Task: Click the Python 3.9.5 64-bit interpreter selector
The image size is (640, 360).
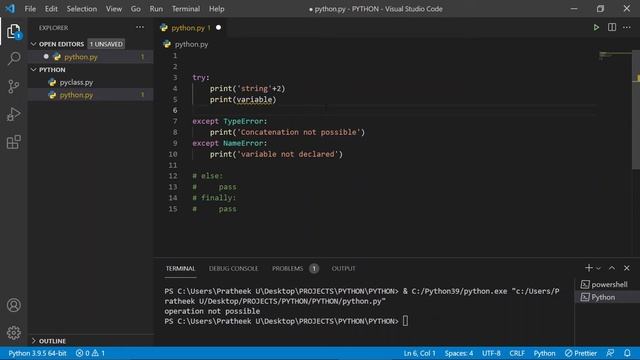Action: coord(37,353)
